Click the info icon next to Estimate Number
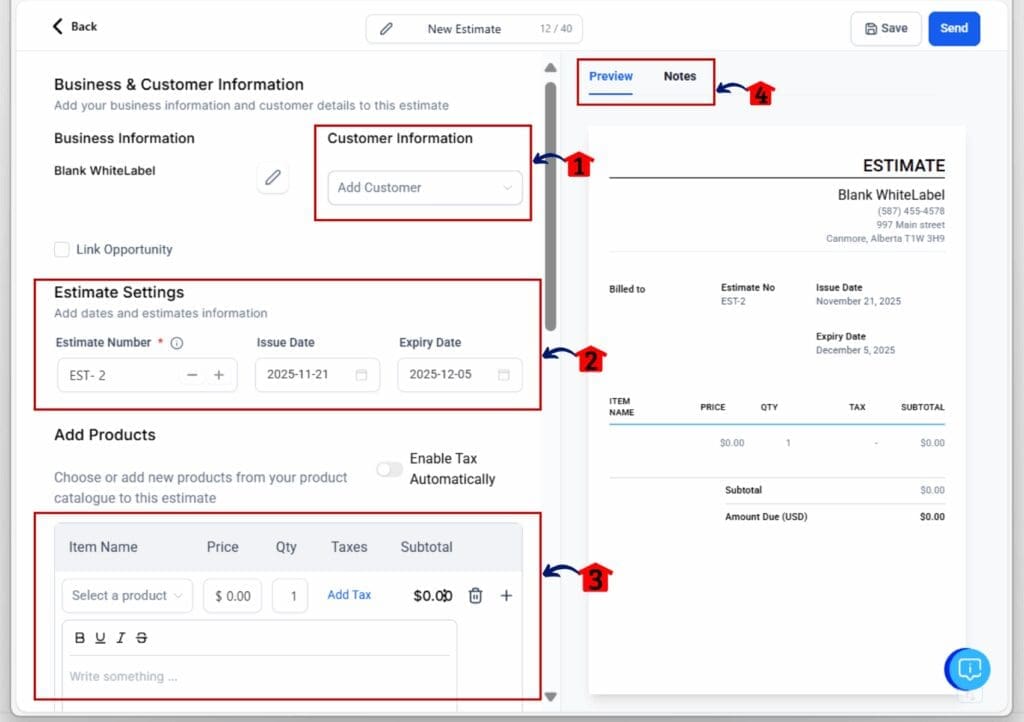The height and width of the screenshot is (722, 1024). (177, 343)
